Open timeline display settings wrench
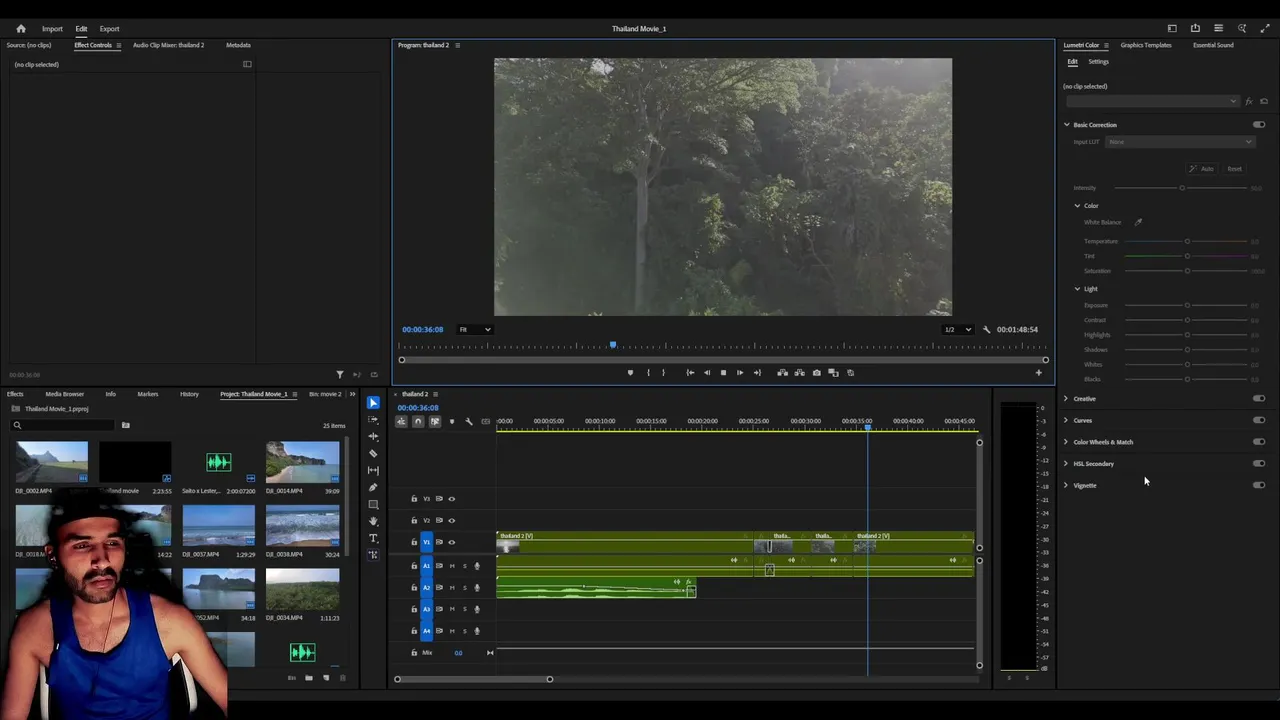 [x=469, y=422]
